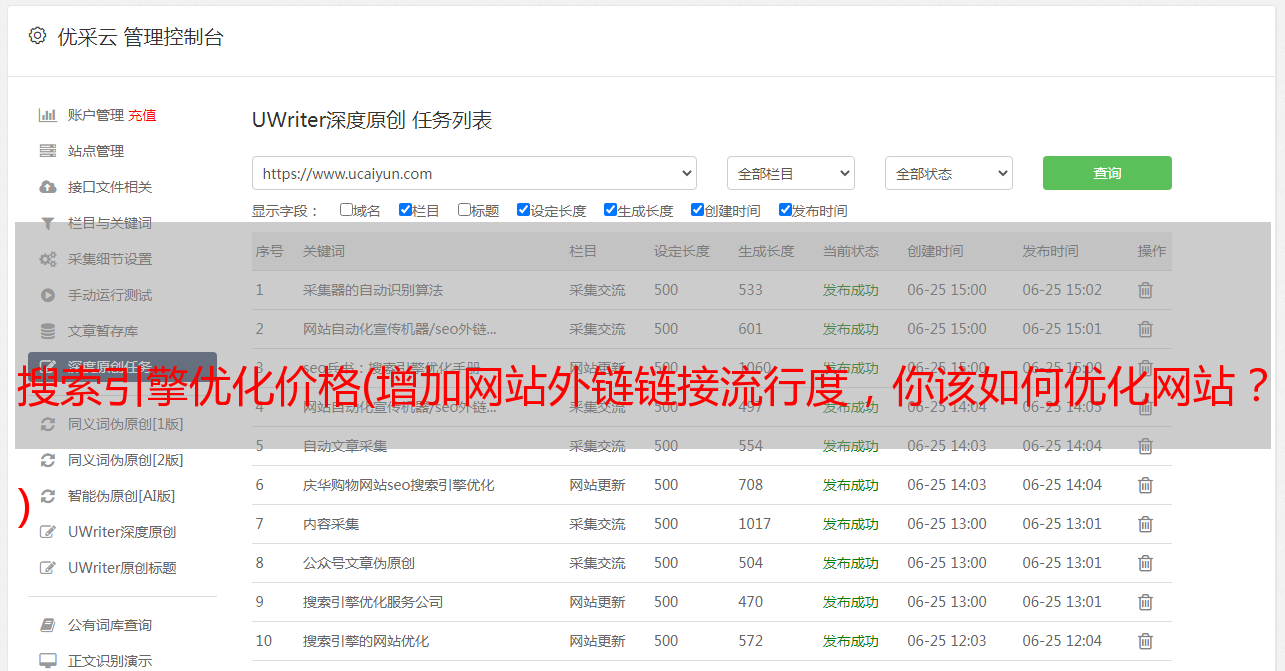Screen dimensions: 1285x671
Task: Click the database icon for 文章暂存库
Action: pyautogui.click(x=47, y=331)
